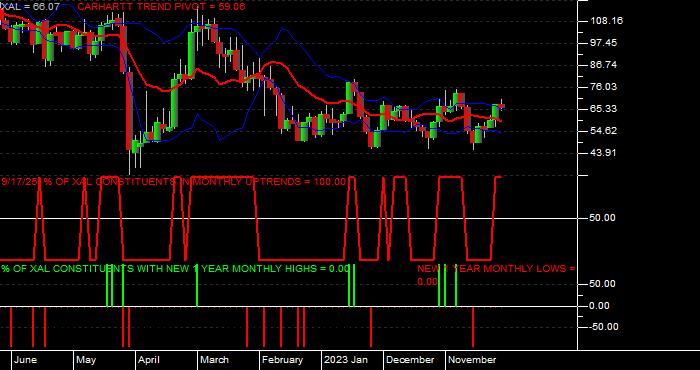This screenshot has height=370, width=700.
Task: Click the CARHARTT TREND PIVOT = 59.06 label
Action: tap(161, 7)
